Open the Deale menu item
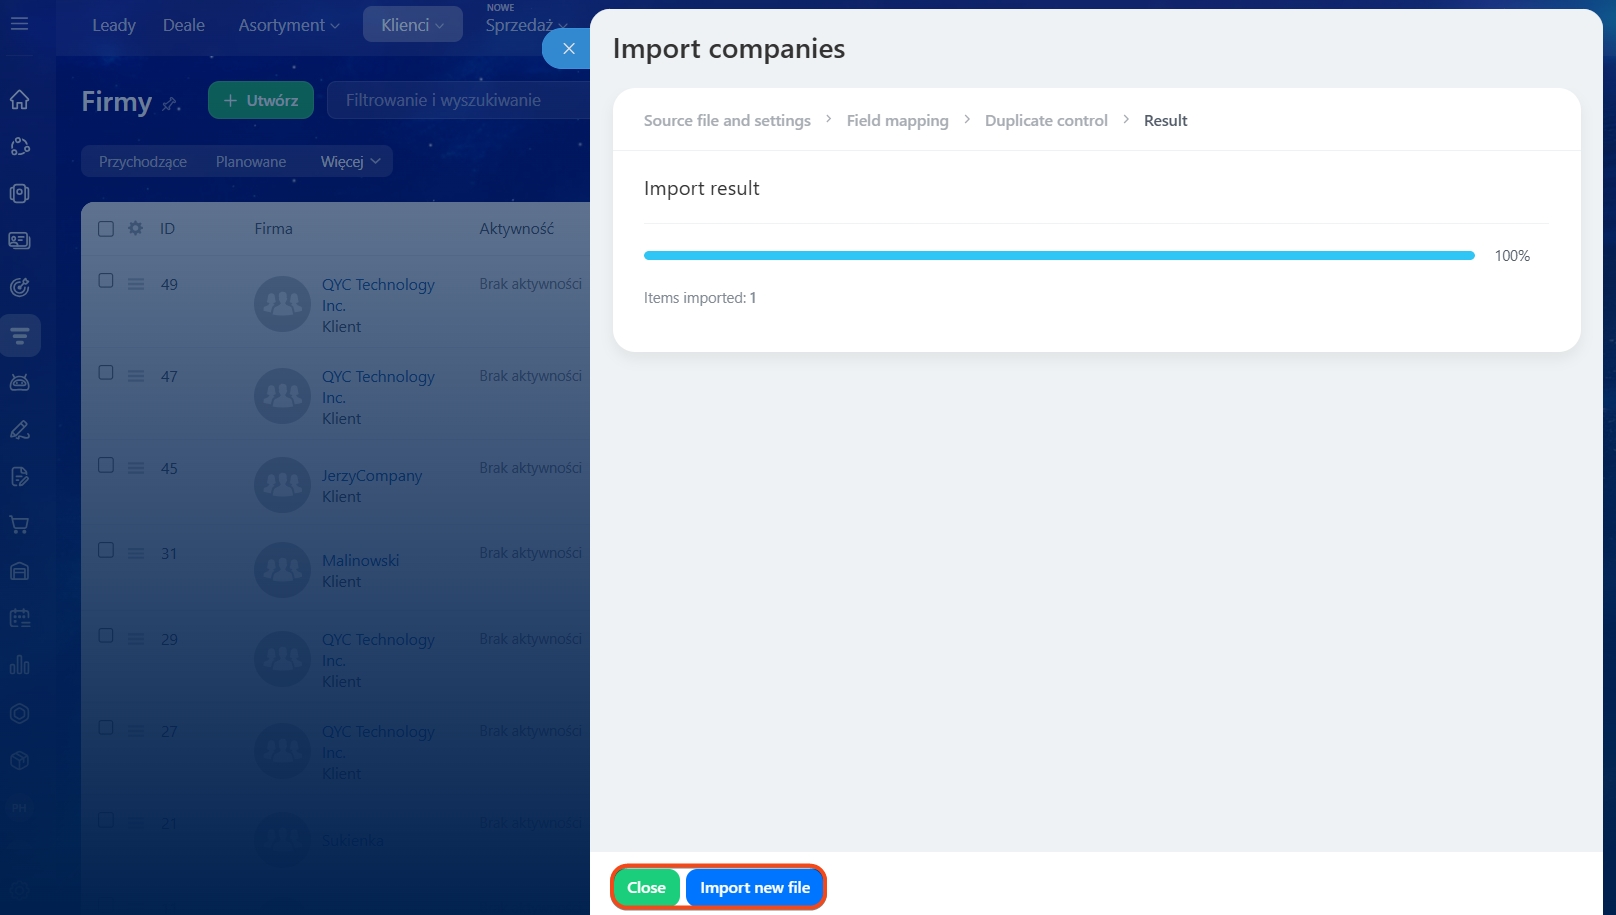Viewport: 1616px width, 915px height. 184,25
